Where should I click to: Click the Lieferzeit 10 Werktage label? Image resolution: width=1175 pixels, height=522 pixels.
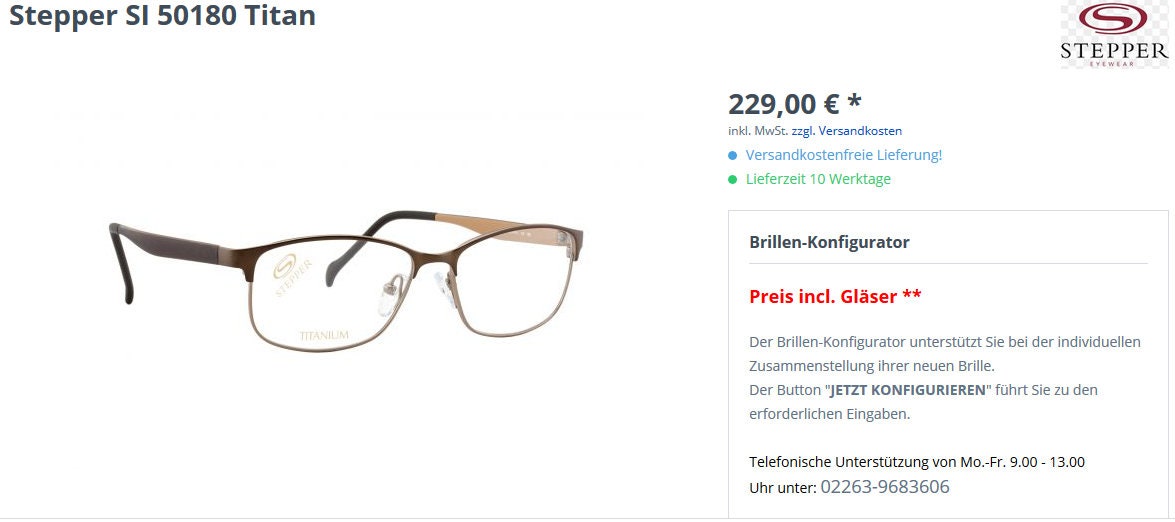pyautogui.click(x=818, y=179)
